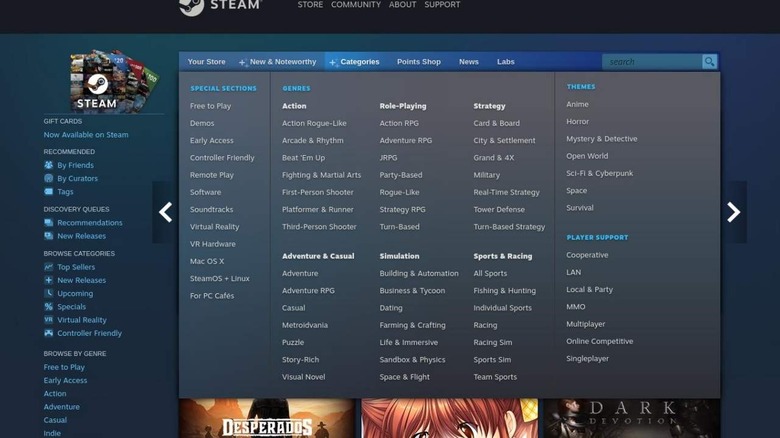Collapse the Categories dropdown menu
The height and width of the screenshot is (438, 780).
pos(354,62)
